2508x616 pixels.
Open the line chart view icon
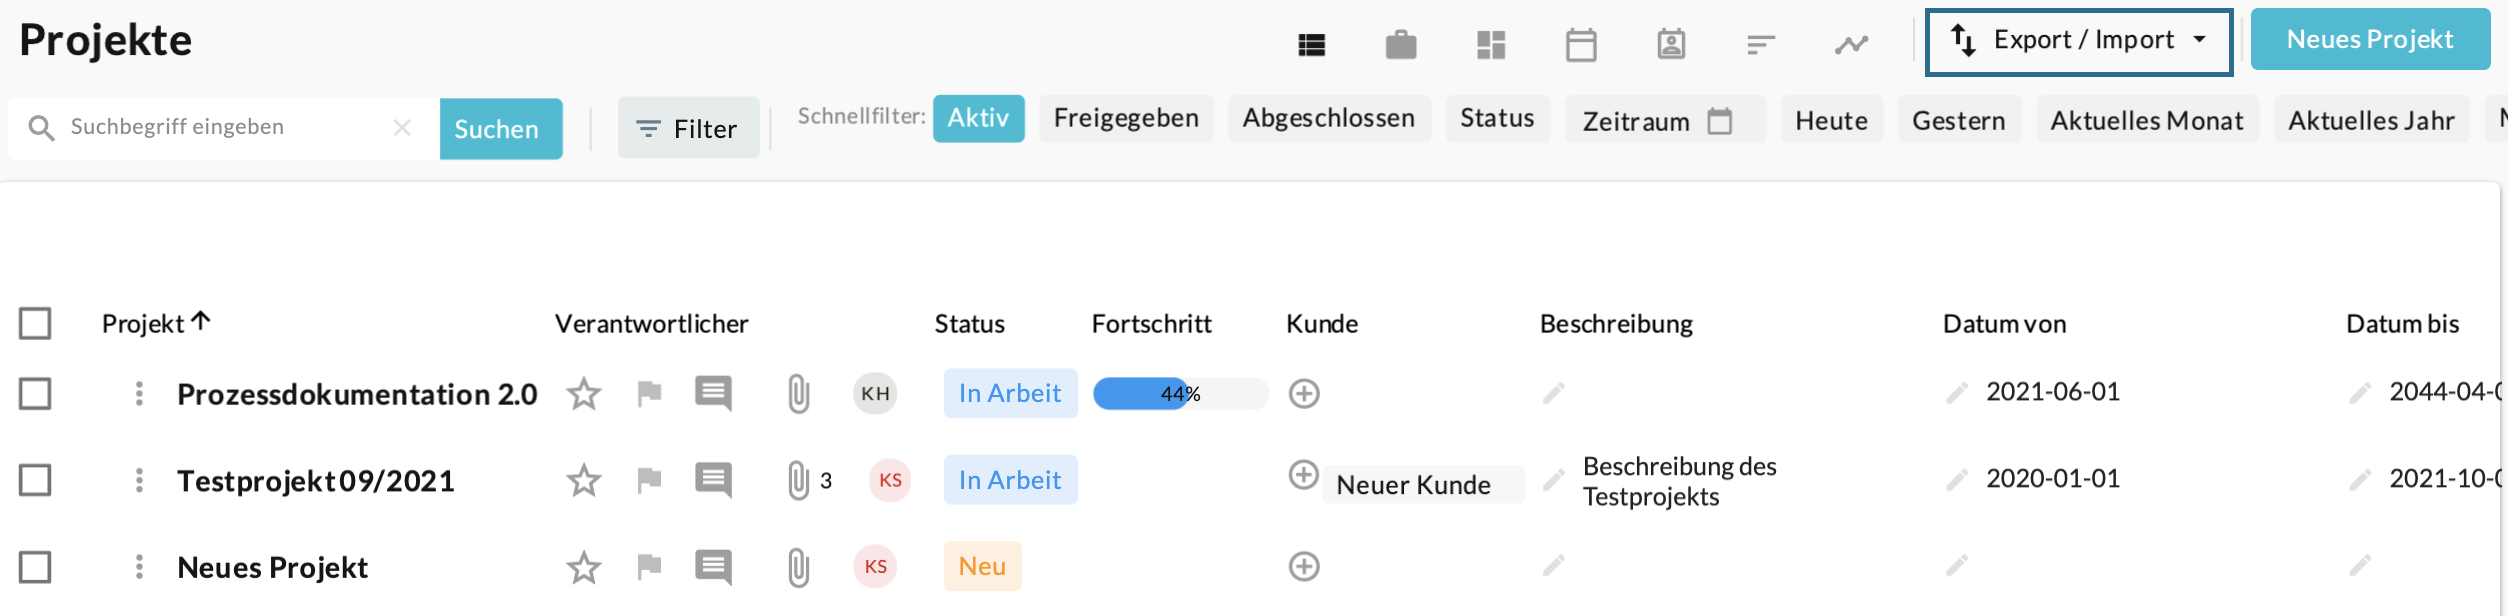click(1851, 45)
